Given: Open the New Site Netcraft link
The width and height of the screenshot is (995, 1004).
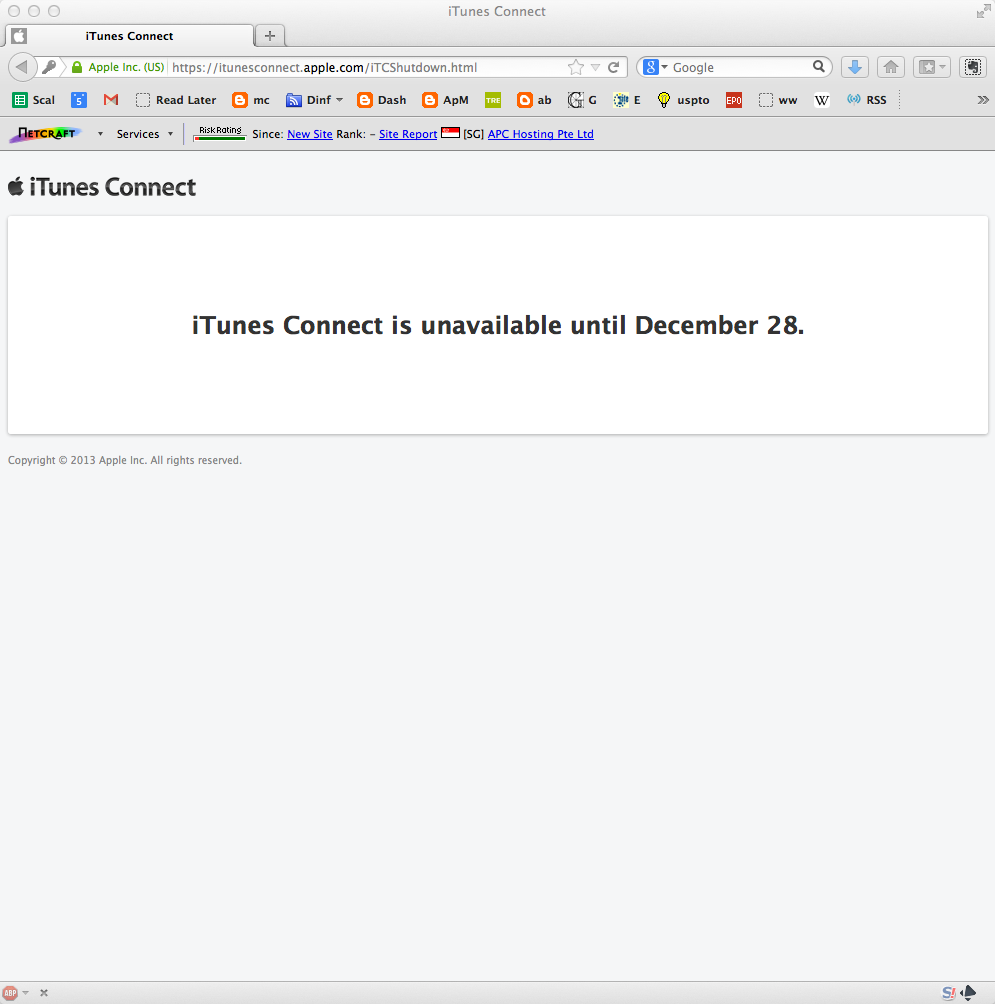Looking at the screenshot, I should (310, 134).
